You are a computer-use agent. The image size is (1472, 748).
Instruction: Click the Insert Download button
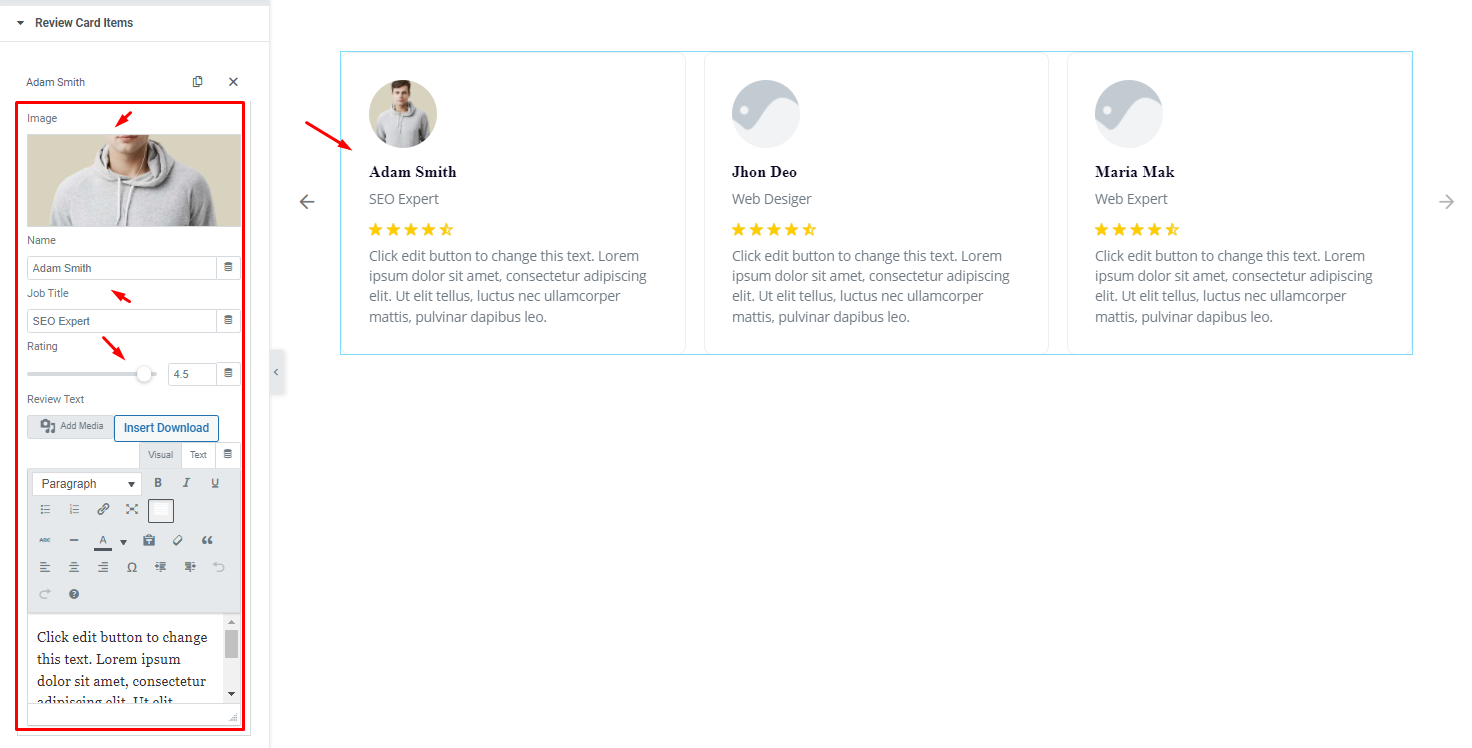point(166,428)
